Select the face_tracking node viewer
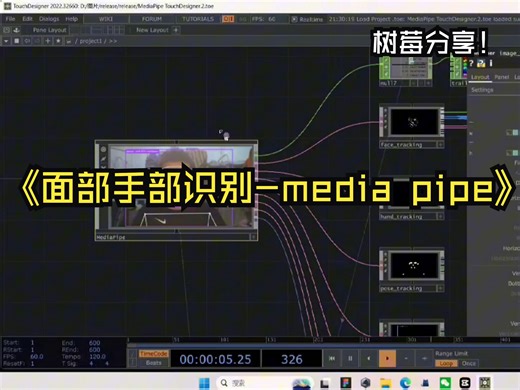The width and height of the screenshot is (520, 390). coord(414,122)
